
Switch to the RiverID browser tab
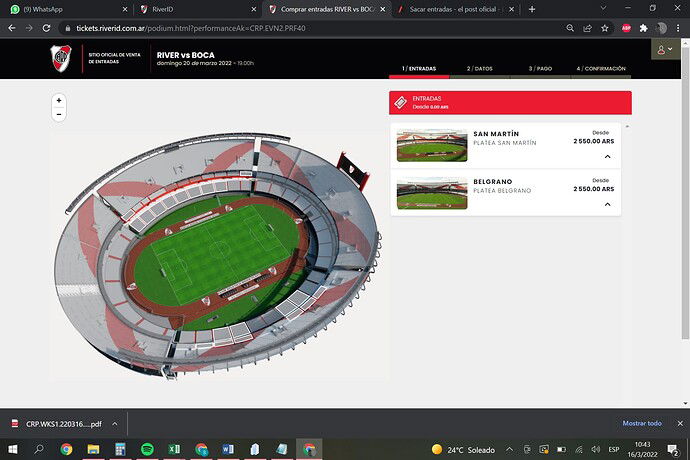pyautogui.click(x=190, y=9)
